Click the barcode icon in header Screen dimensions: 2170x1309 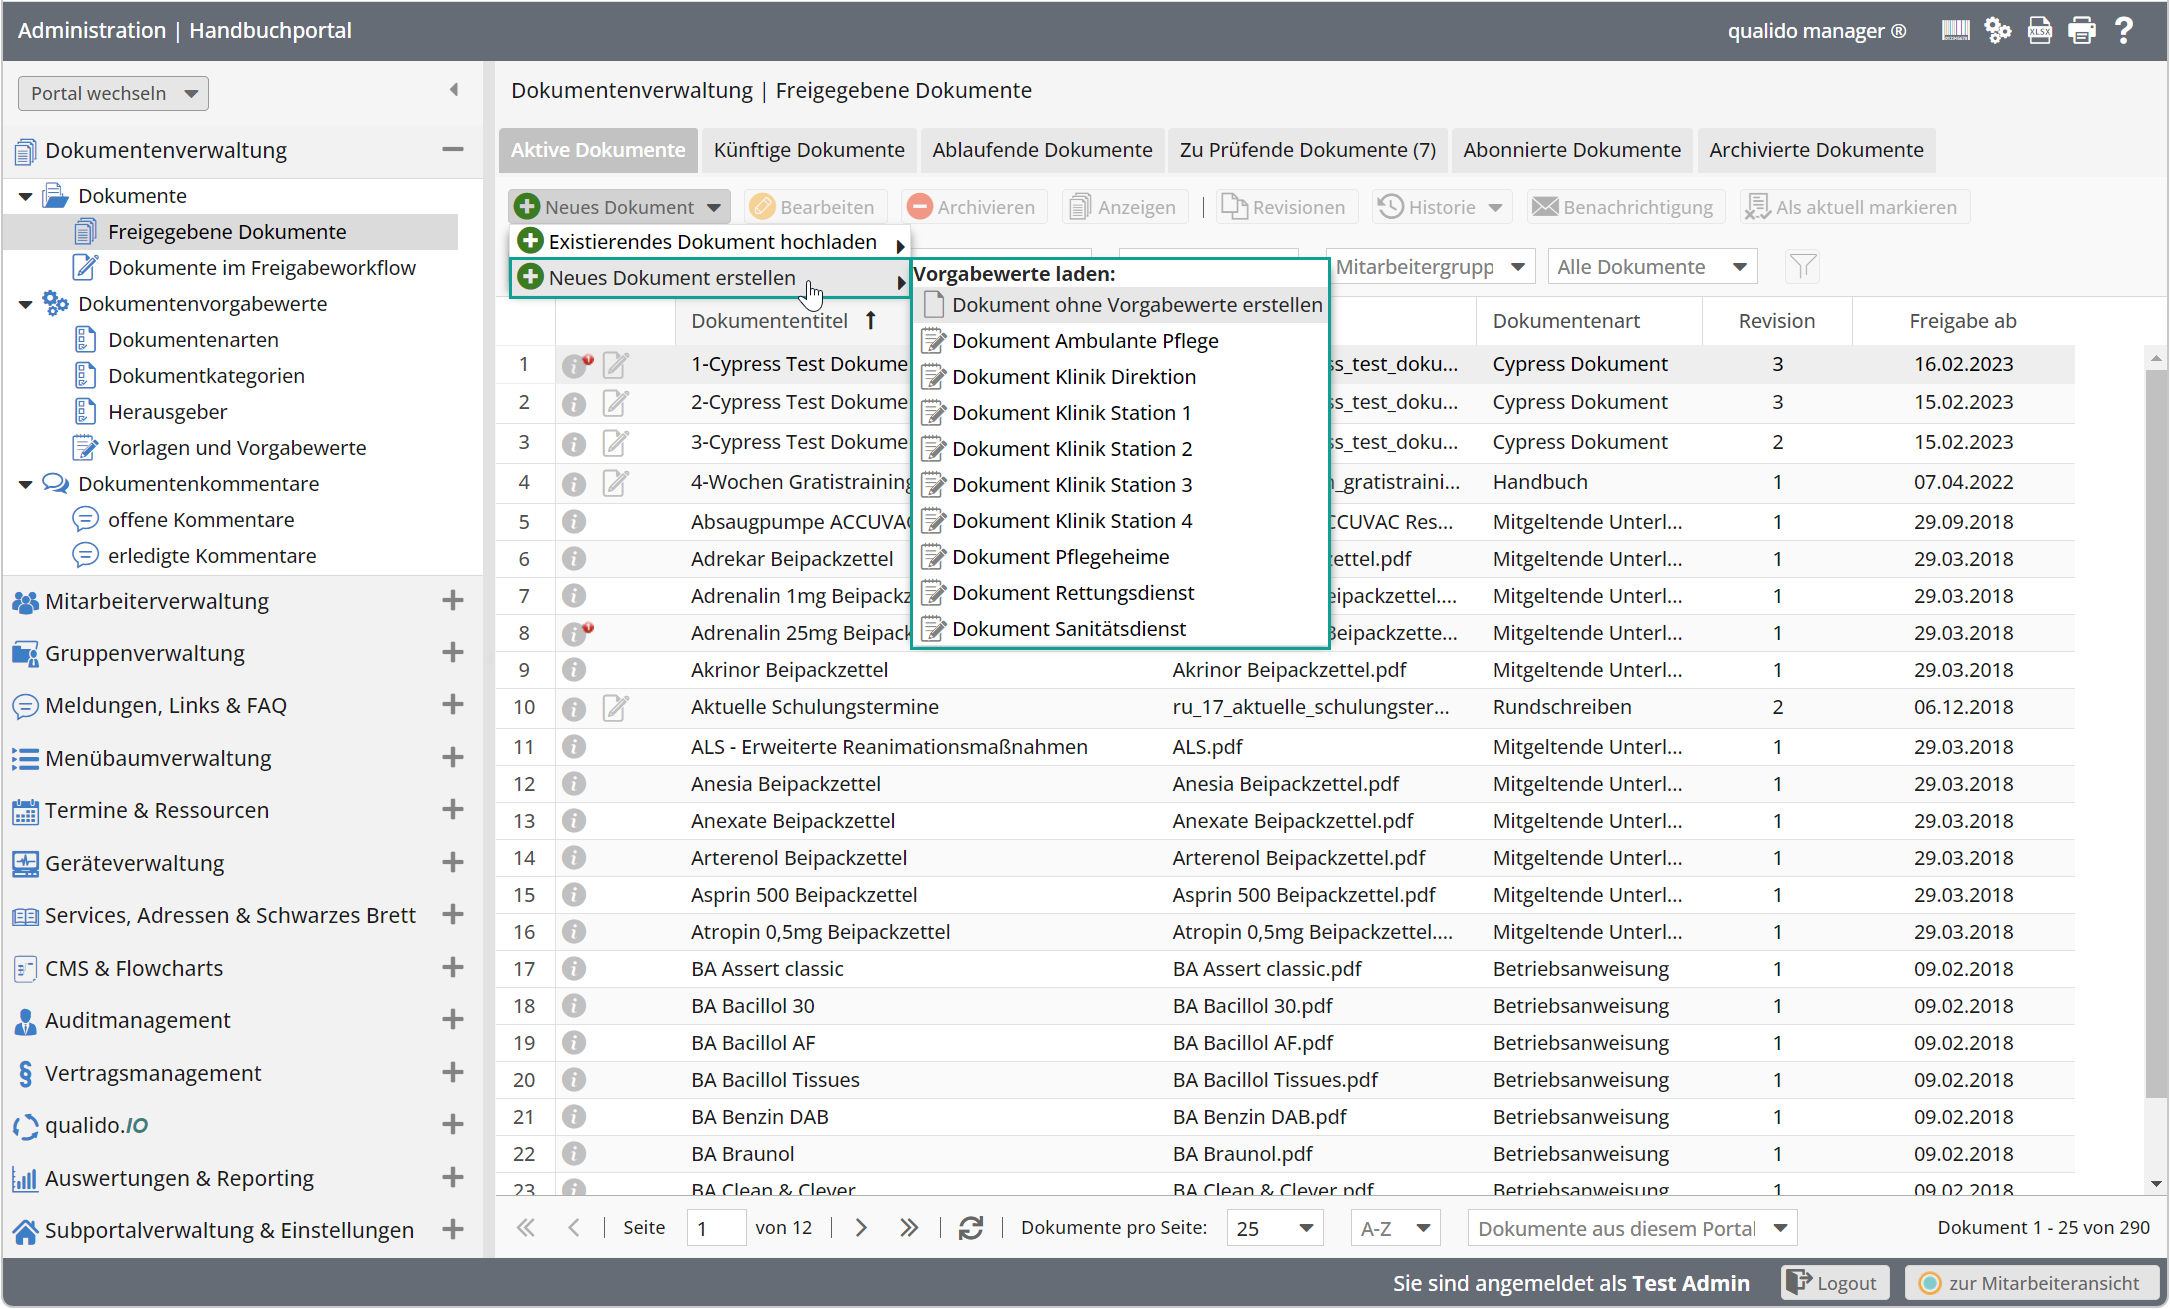tap(1955, 31)
